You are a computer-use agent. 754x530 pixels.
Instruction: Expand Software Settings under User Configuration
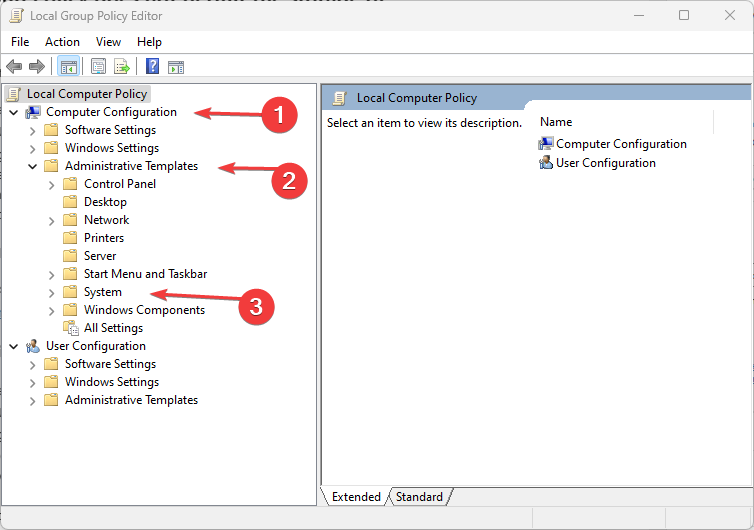[x=32, y=365]
